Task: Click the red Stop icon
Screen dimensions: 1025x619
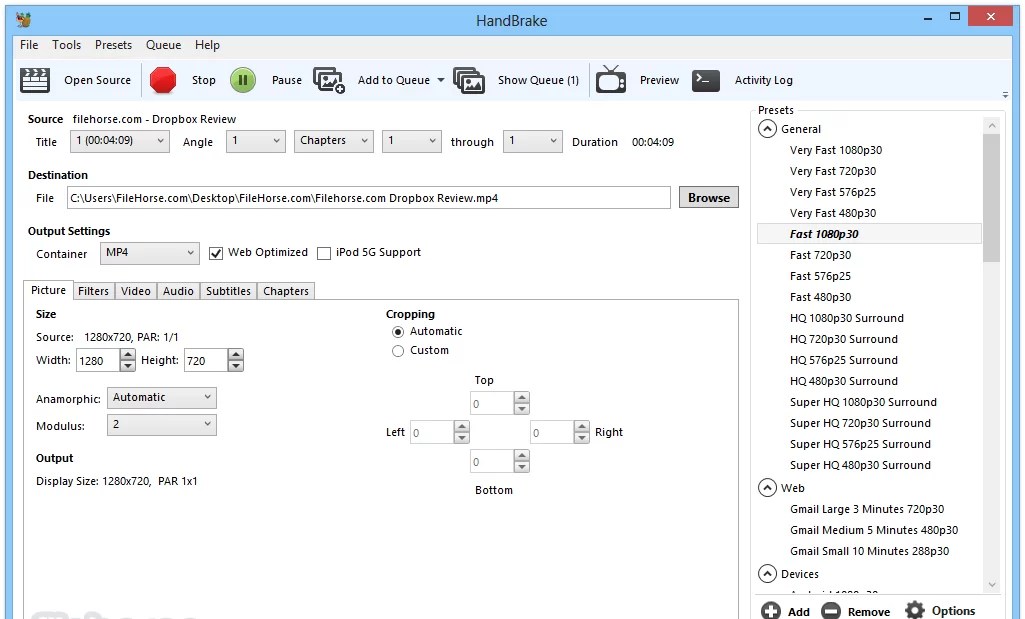Action: point(162,79)
